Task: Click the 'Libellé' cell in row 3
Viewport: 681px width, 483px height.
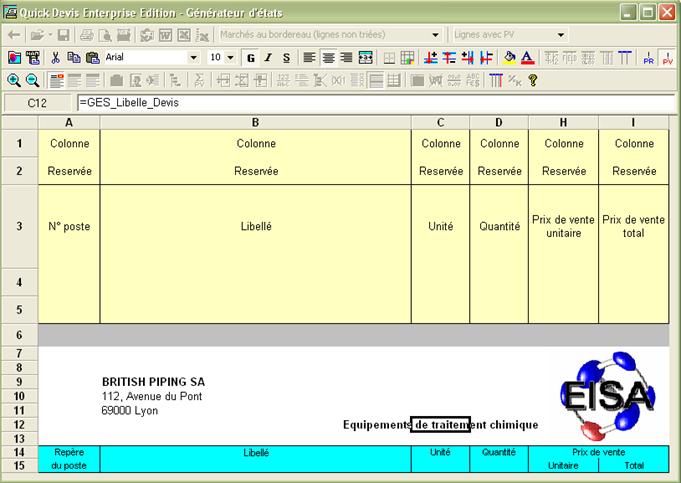Action: [x=255, y=226]
